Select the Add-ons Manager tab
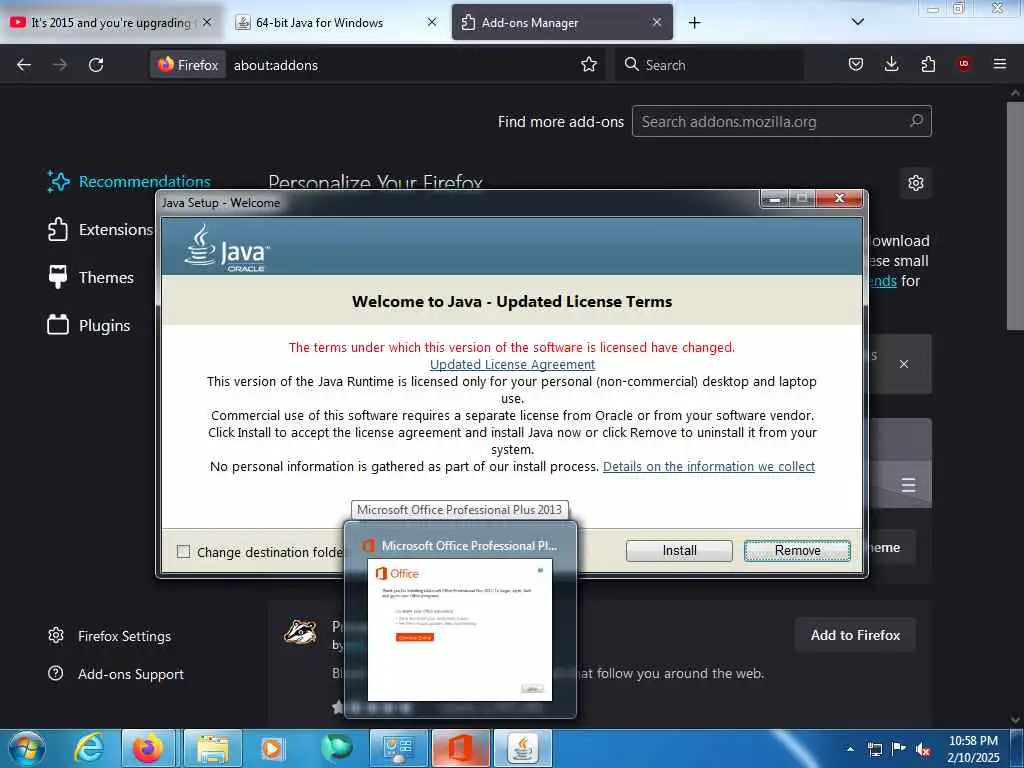1024x768 pixels. pyautogui.click(x=562, y=22)
